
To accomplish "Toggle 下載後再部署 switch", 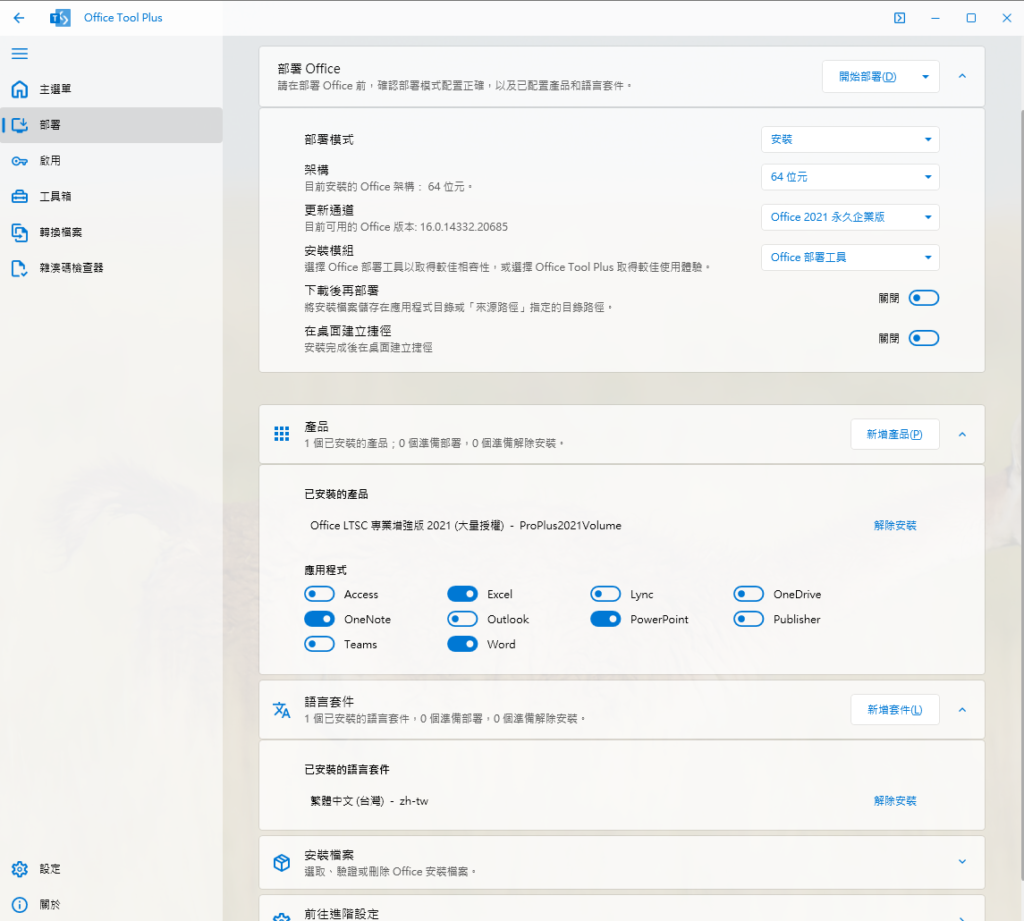I will point(923,298).
